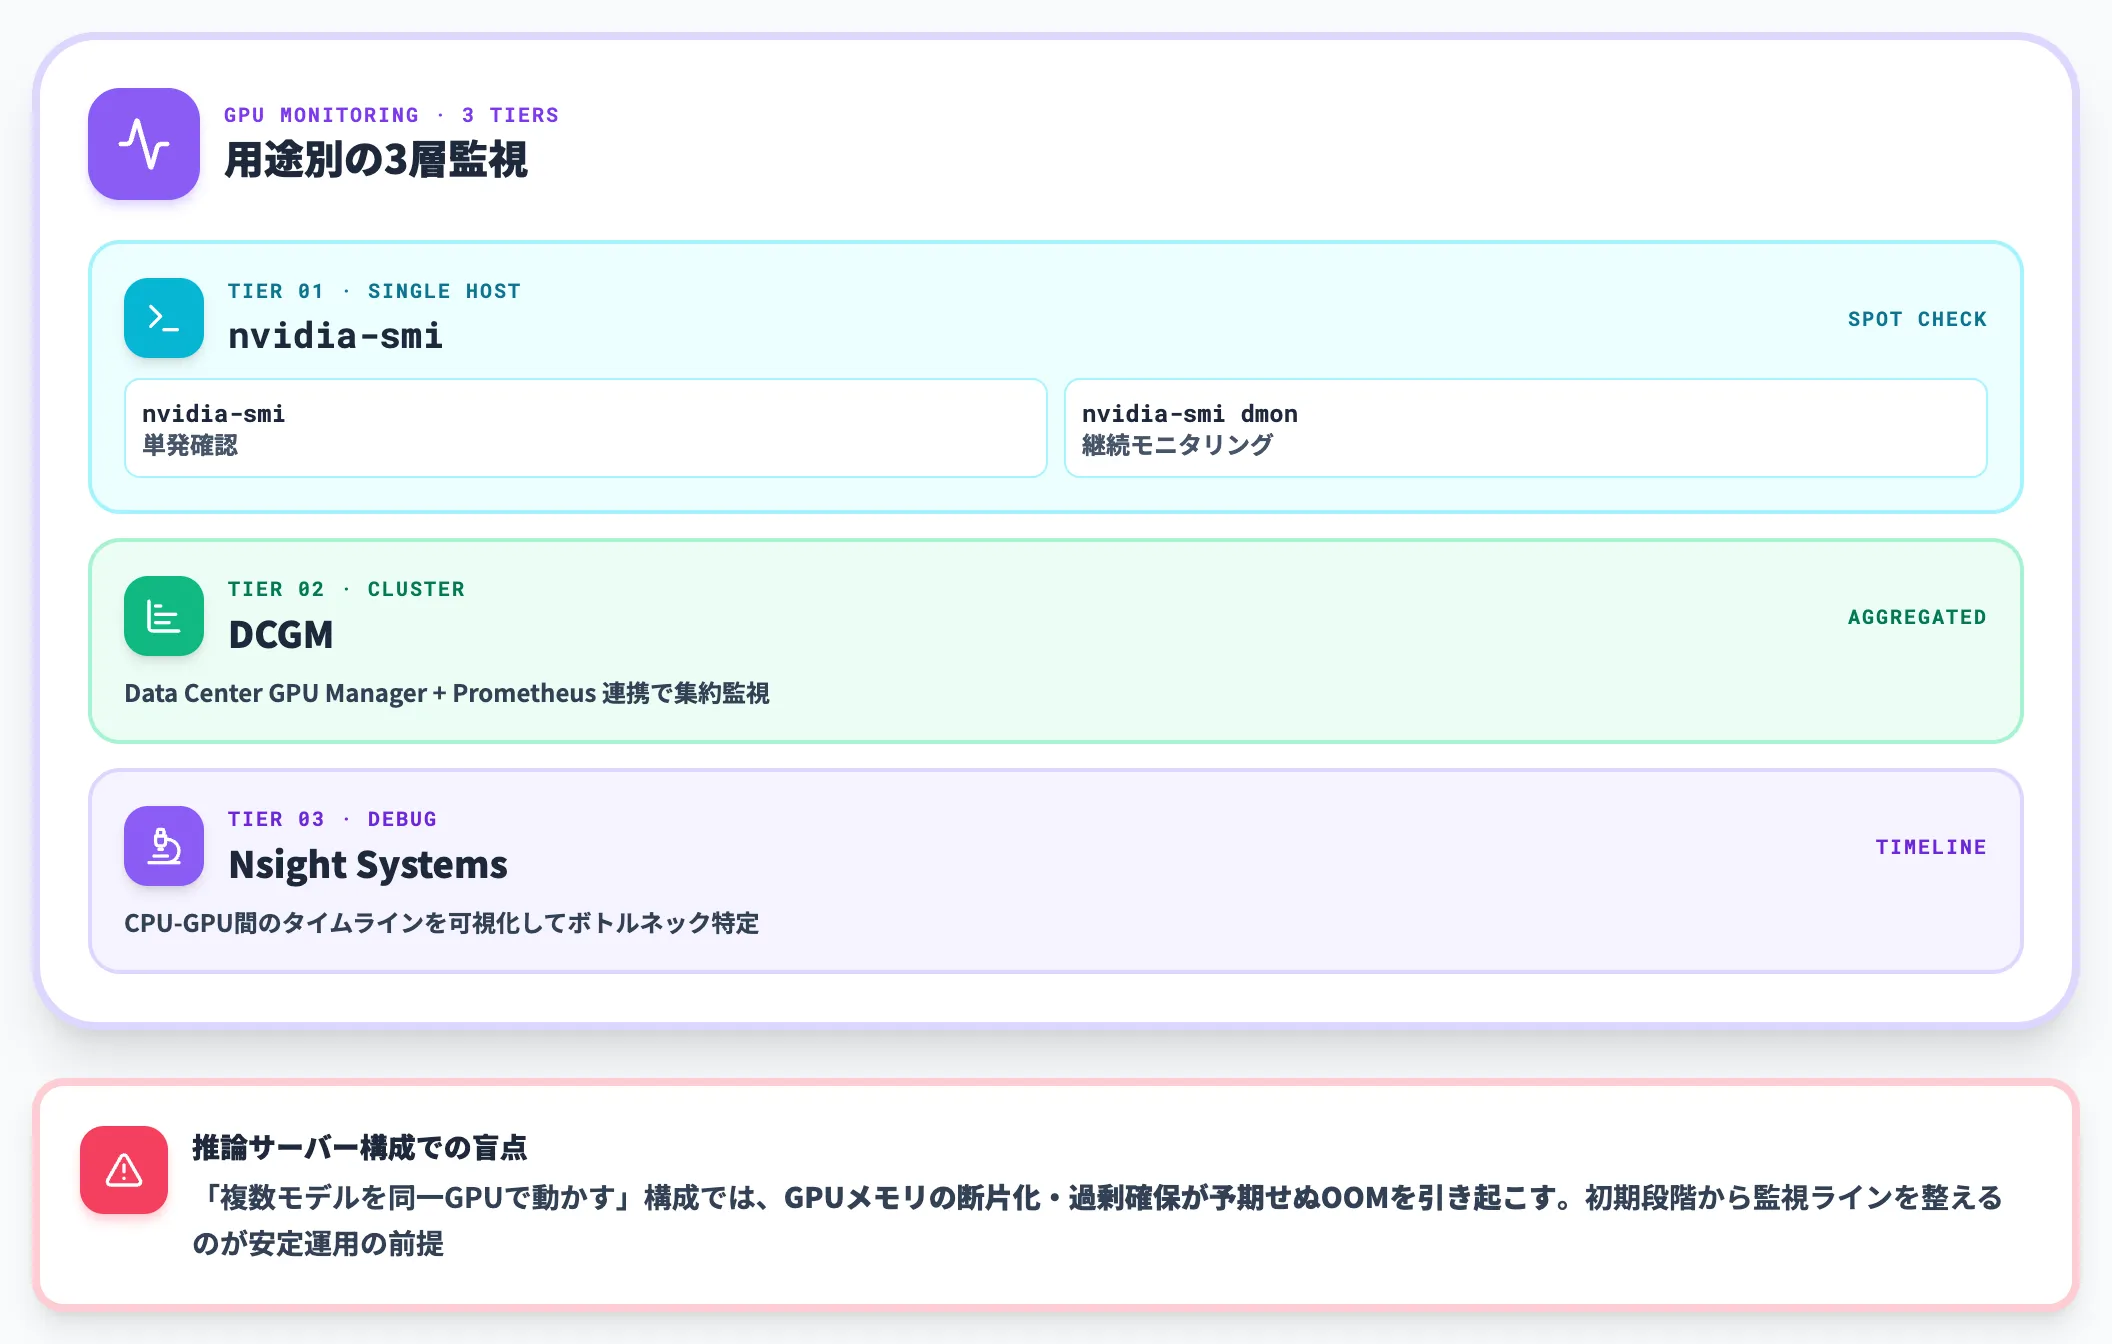The width and height of the screenshot is (2112, 1344).
Task: Click the CPU-GPU間のタイムライン description text
Action: (442, 923)
